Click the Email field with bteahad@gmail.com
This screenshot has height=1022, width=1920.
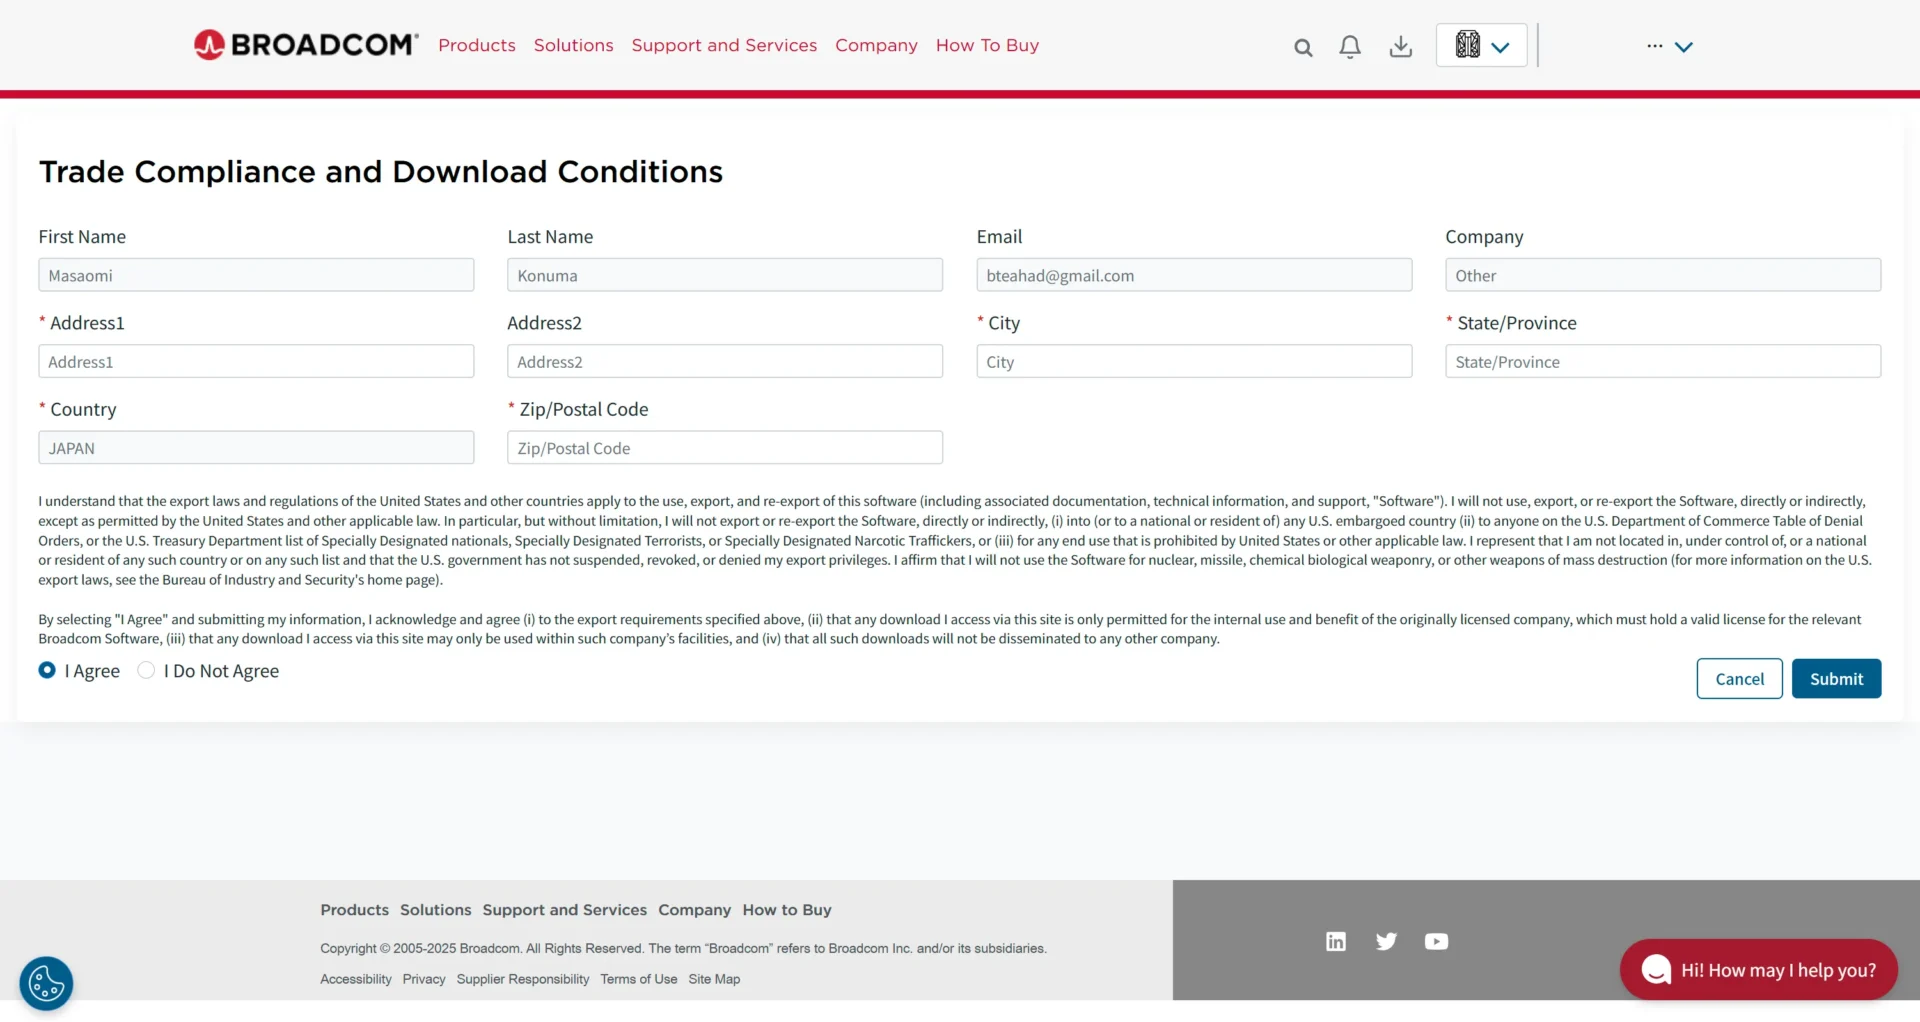pos(1194,275)
